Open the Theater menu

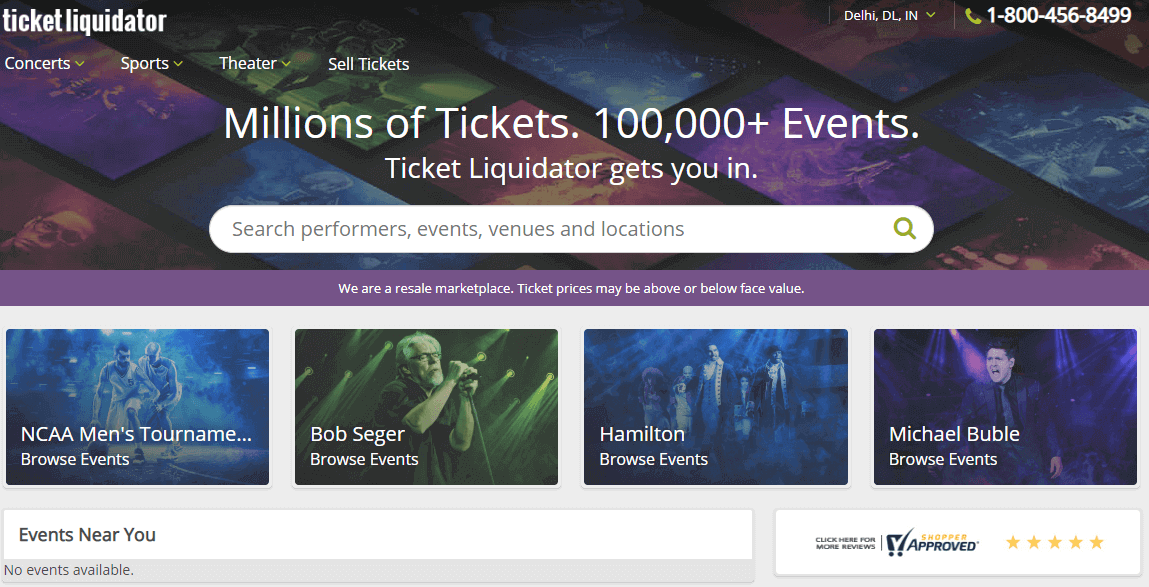(x=249, y=63)
